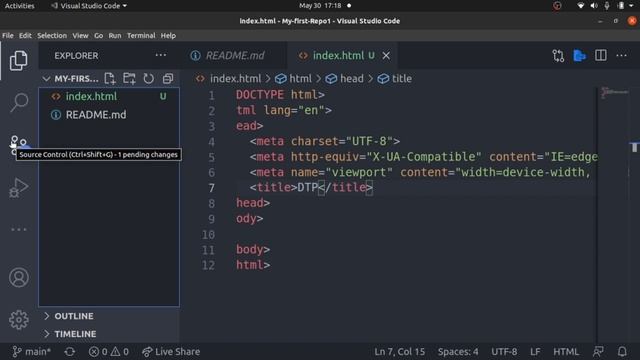Split the editor to the right
Screen dimensions: 640x360
click(x=601, y=56)
